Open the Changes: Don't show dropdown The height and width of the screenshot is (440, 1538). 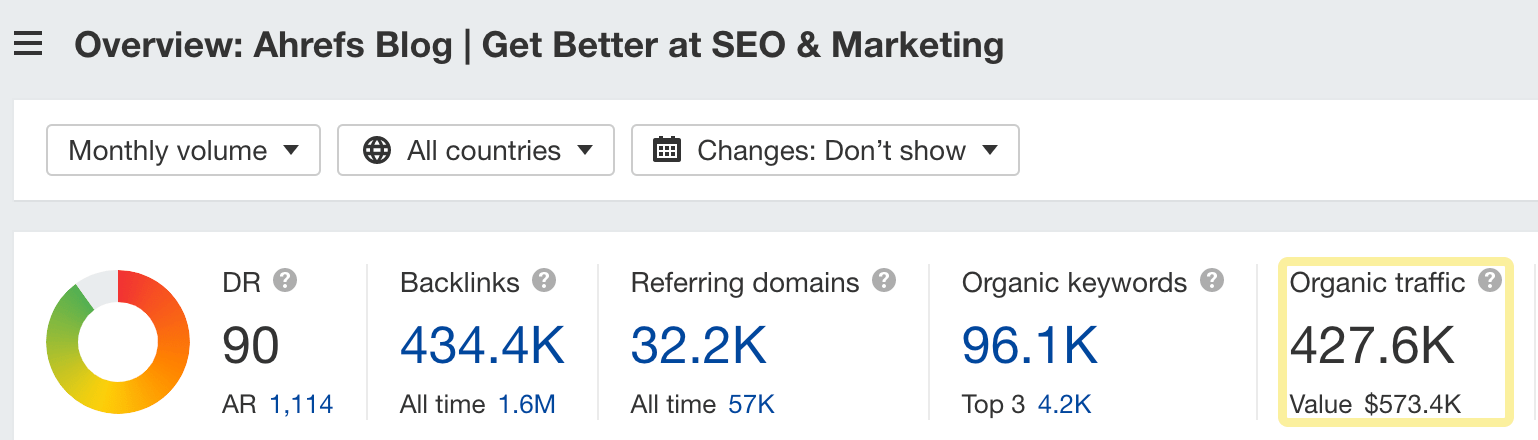click(825, 150)
